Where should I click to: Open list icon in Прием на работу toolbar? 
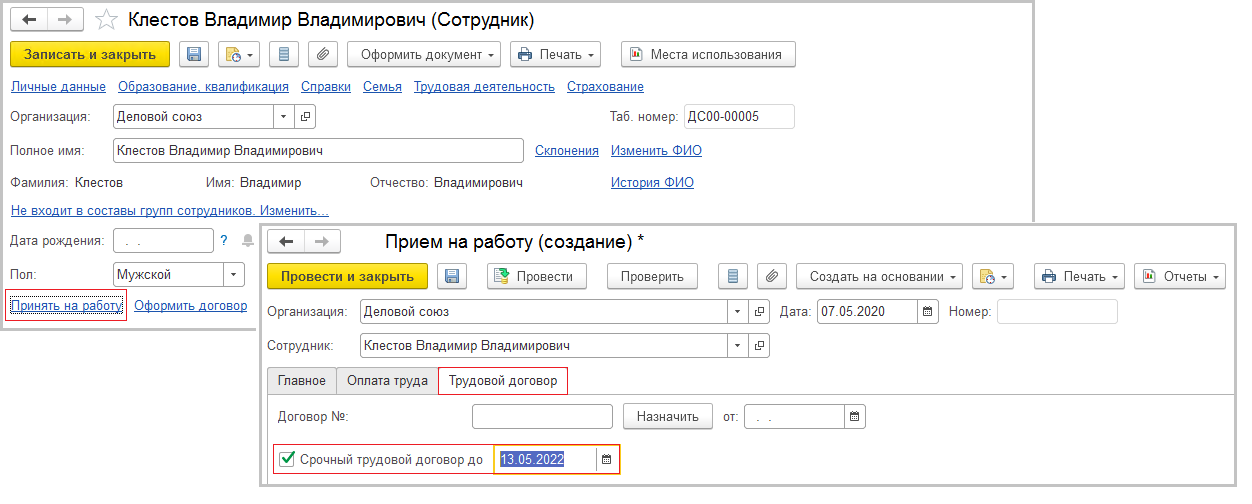pyautogui.click(x=735, y=276)
